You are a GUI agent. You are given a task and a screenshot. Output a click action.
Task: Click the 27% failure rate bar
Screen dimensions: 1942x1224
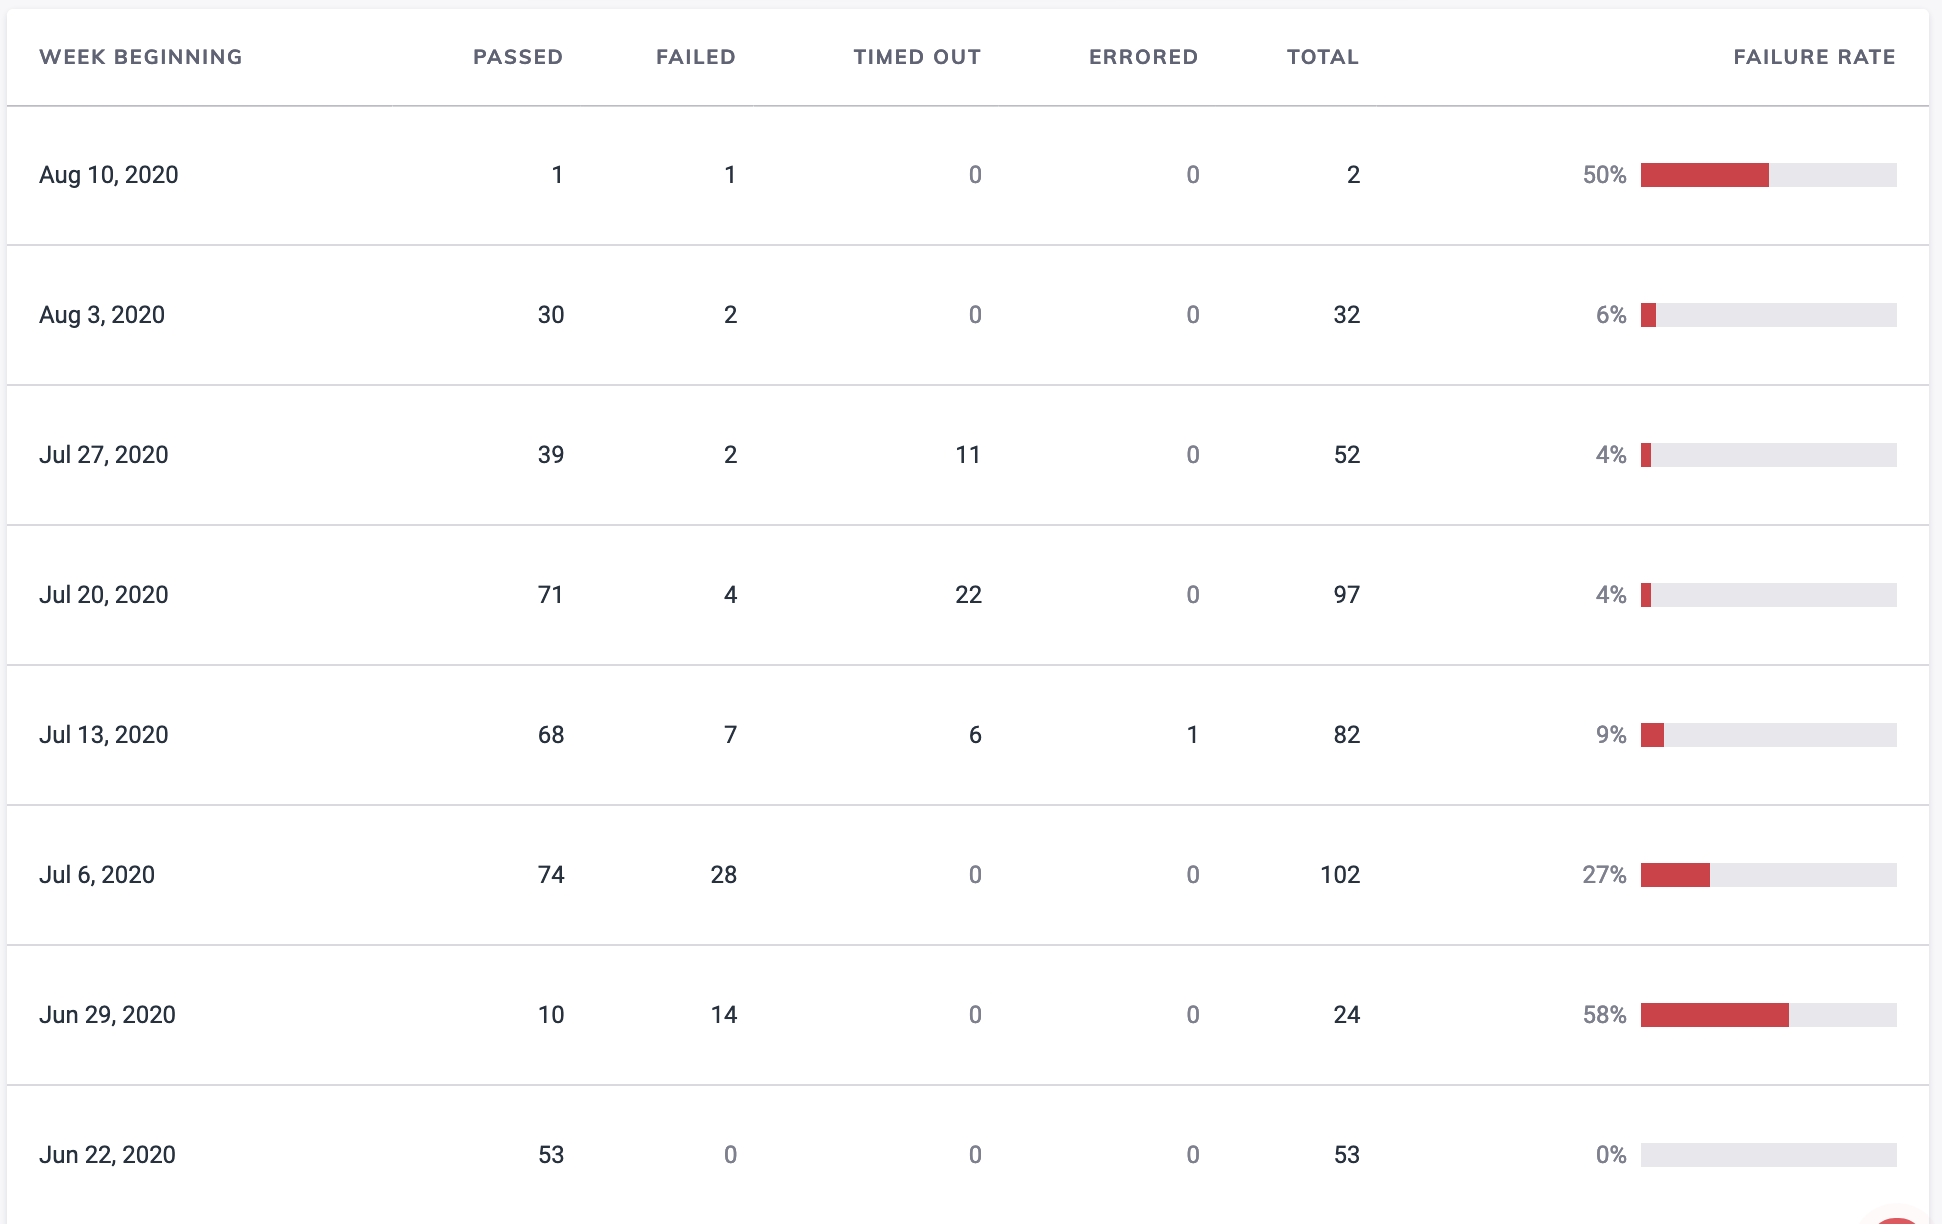(1676, 874)
